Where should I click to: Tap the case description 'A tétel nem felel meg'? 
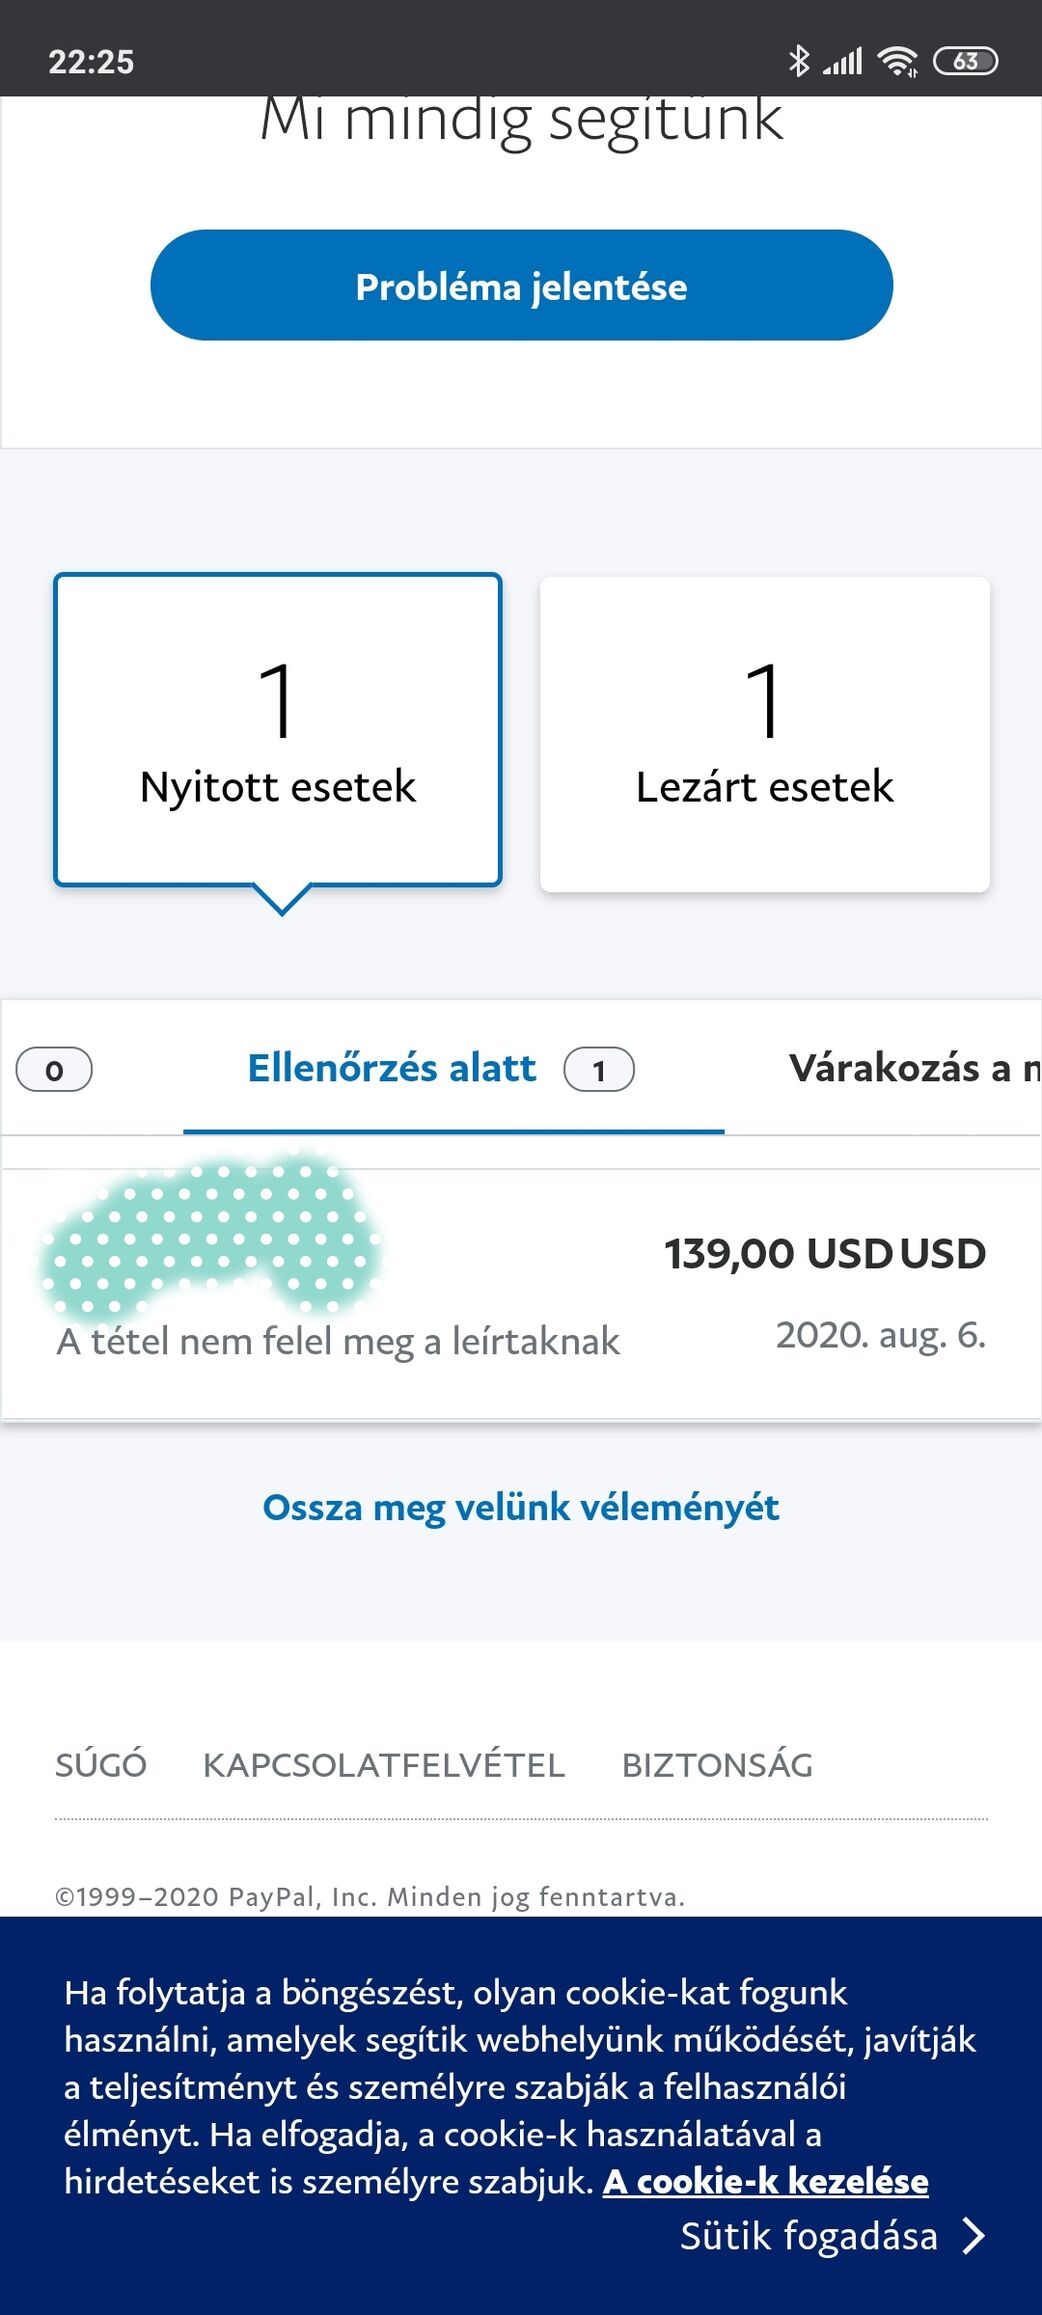point(338,1341)
